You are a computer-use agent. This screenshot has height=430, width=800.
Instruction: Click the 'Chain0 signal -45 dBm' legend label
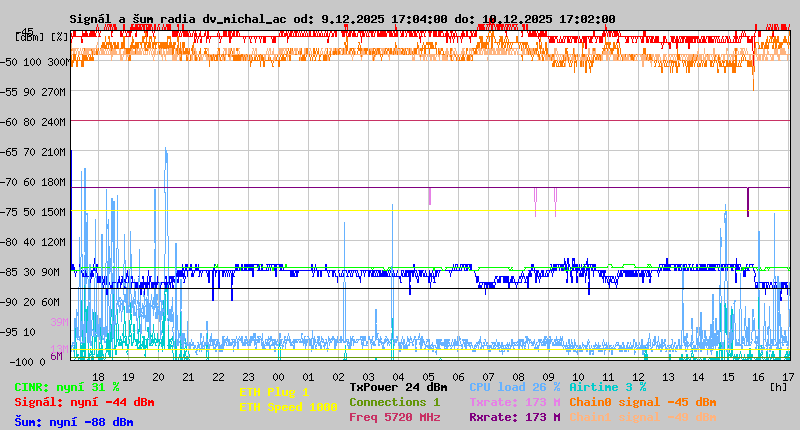[x=642, y=402]
